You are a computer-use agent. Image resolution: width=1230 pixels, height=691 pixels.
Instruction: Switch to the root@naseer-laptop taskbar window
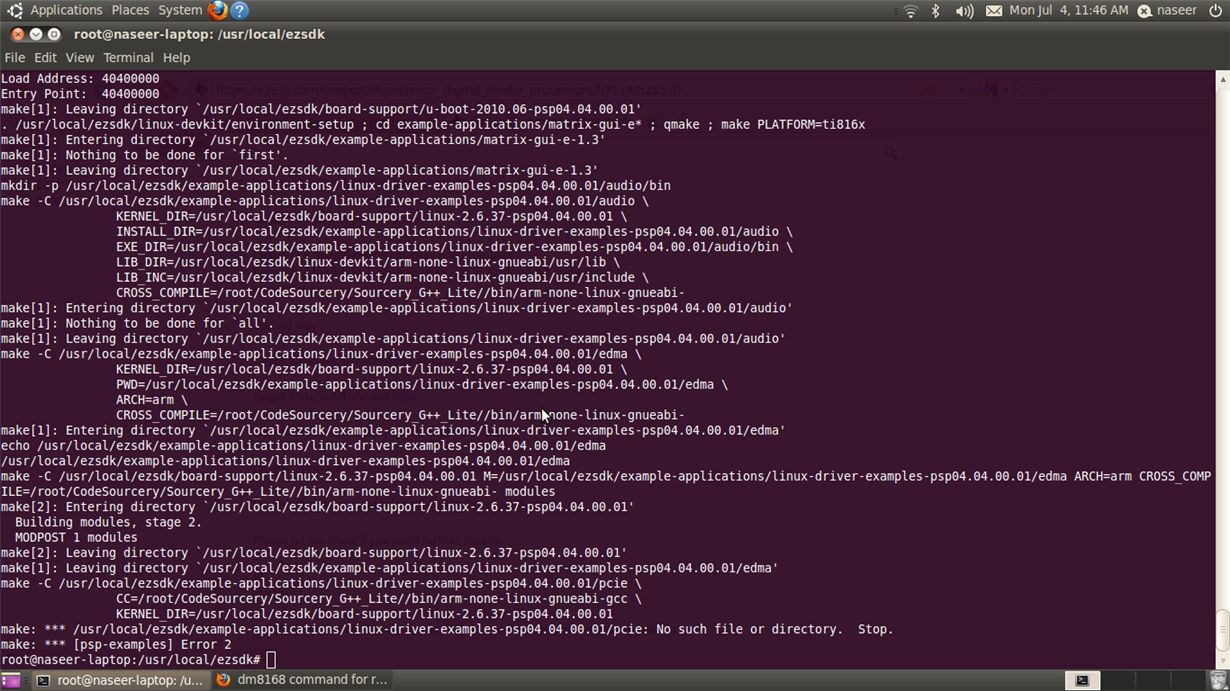119,680
